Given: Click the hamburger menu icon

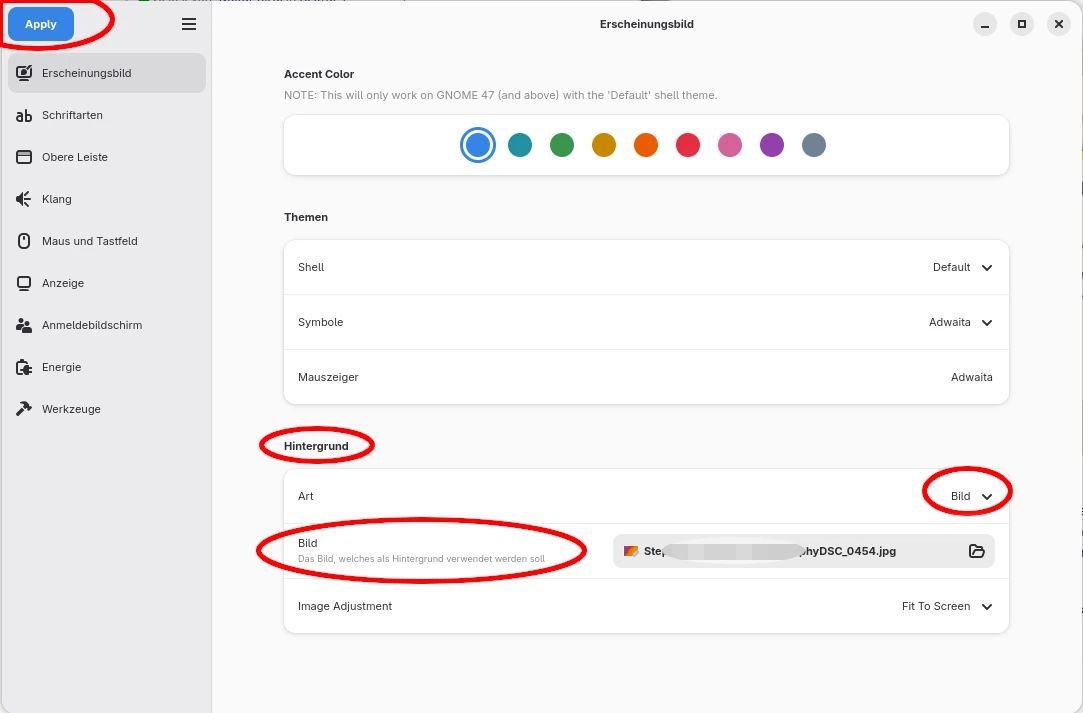Looking at the screenshot, I should (189, 24).
